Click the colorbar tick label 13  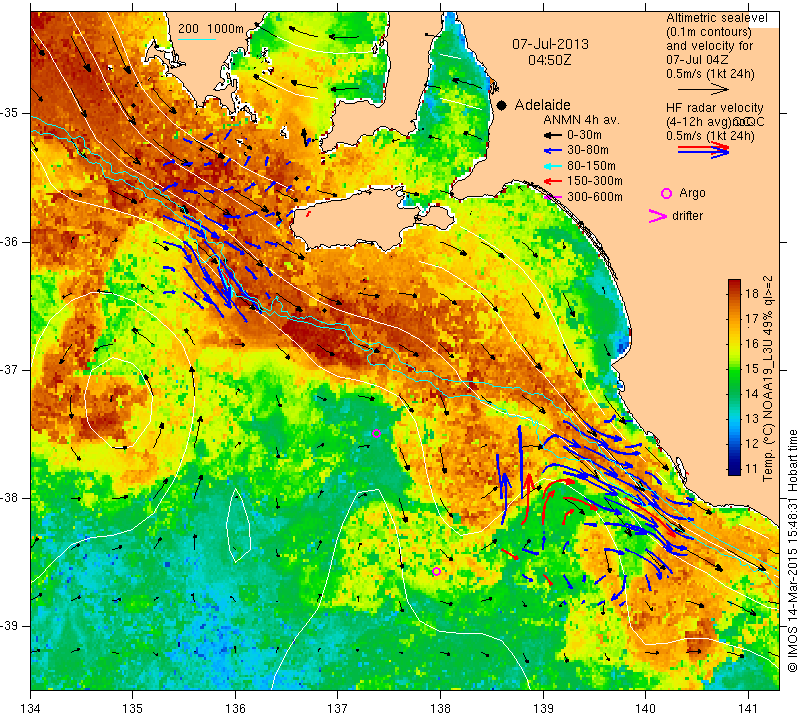click(x=752, y=418)
